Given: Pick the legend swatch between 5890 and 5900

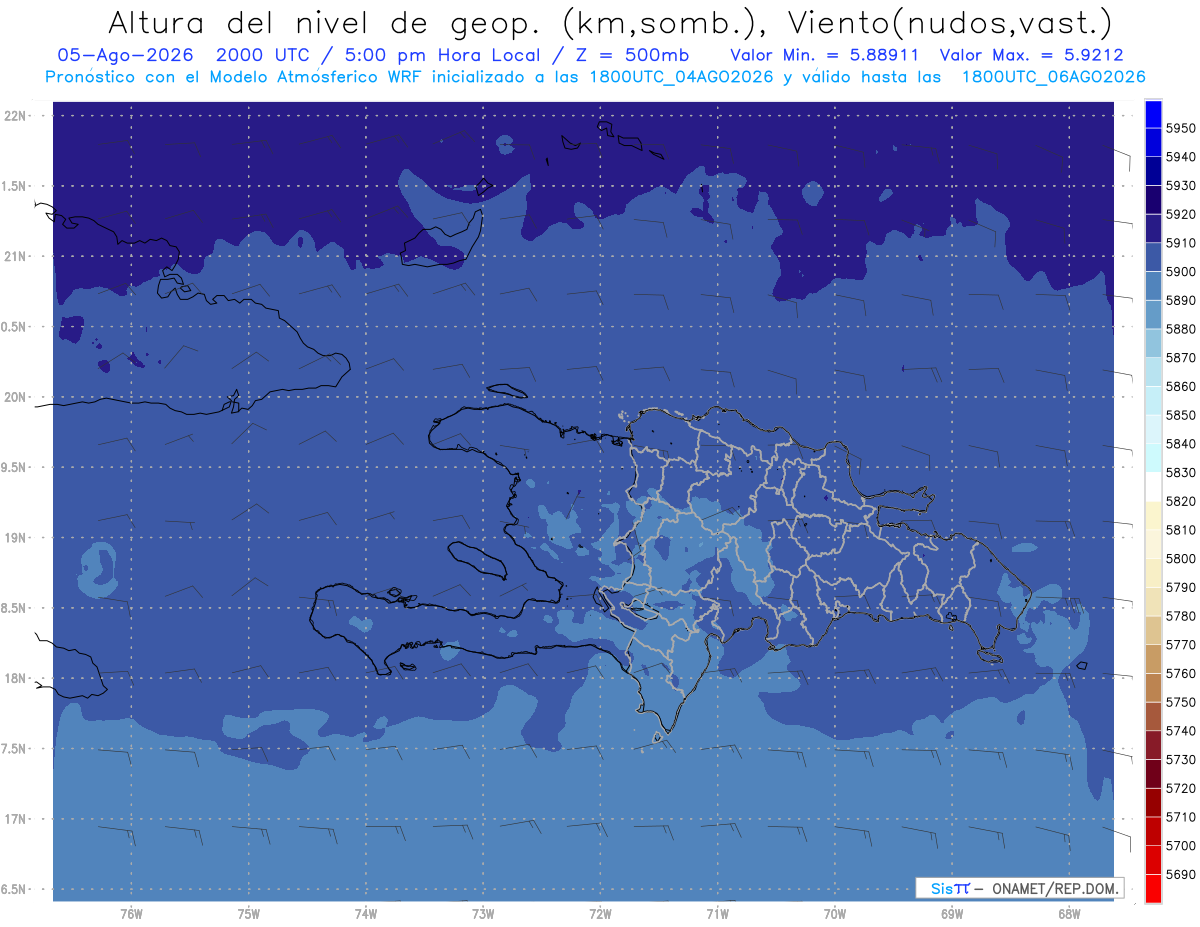Looking at the screenshot, I should click(1152, 286).
